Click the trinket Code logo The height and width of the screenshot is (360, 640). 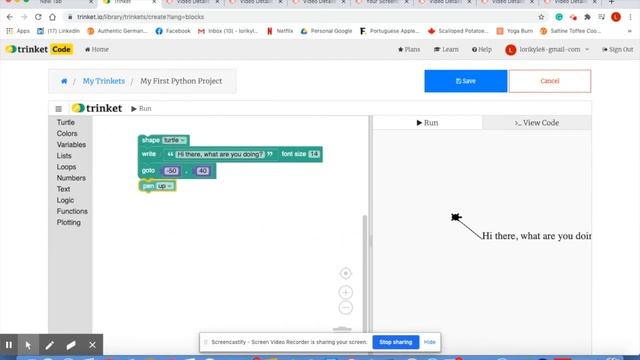[x=39, y=49]
